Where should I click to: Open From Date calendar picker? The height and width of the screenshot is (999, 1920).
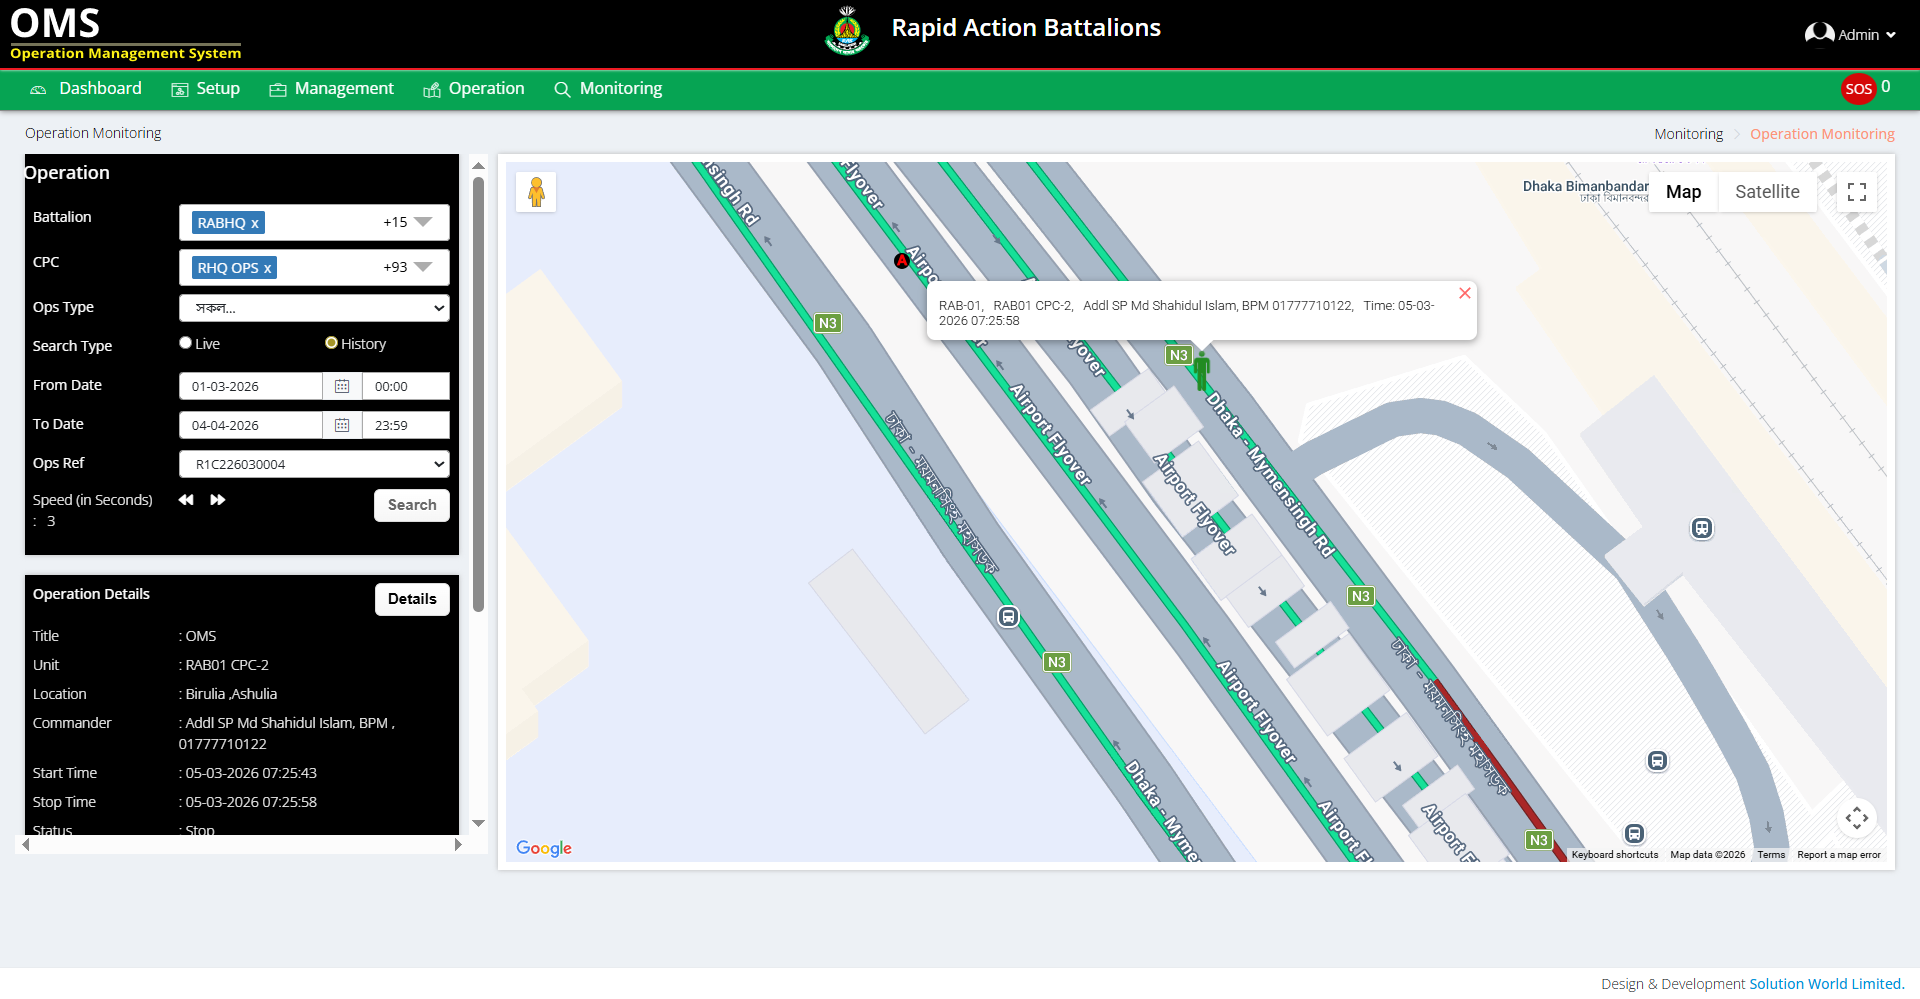click(x=342, y=386)
